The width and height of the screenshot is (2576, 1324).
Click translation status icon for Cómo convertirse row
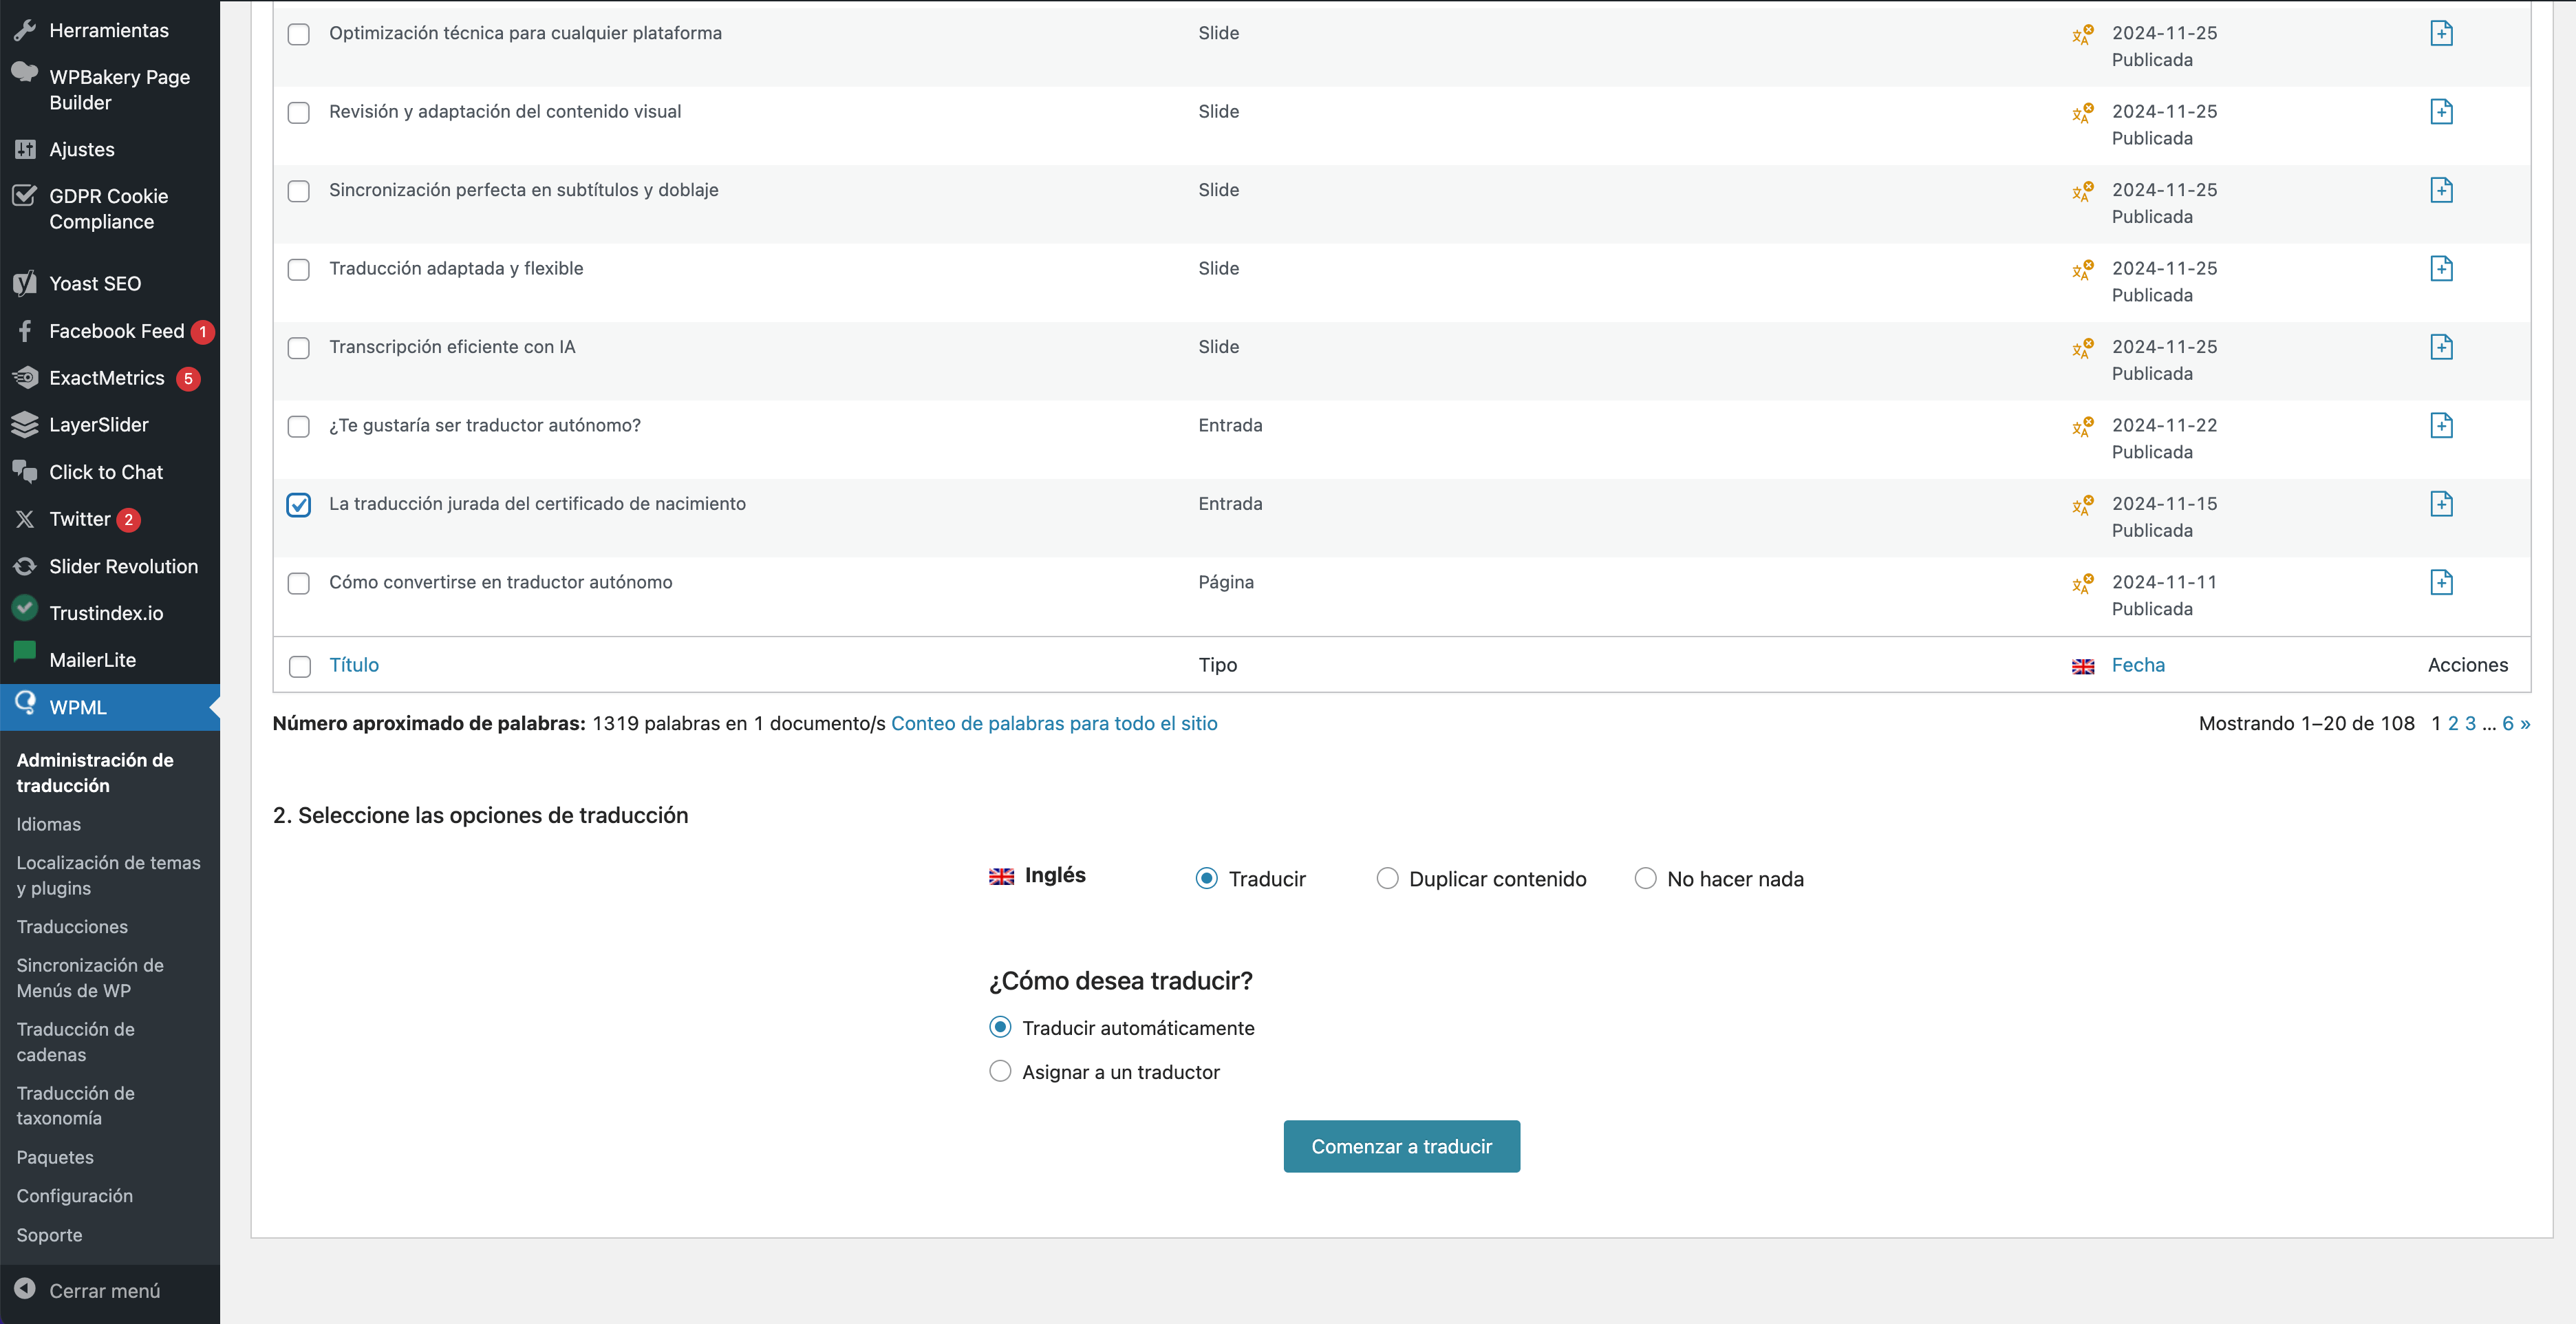click(x=2083, y=584)
